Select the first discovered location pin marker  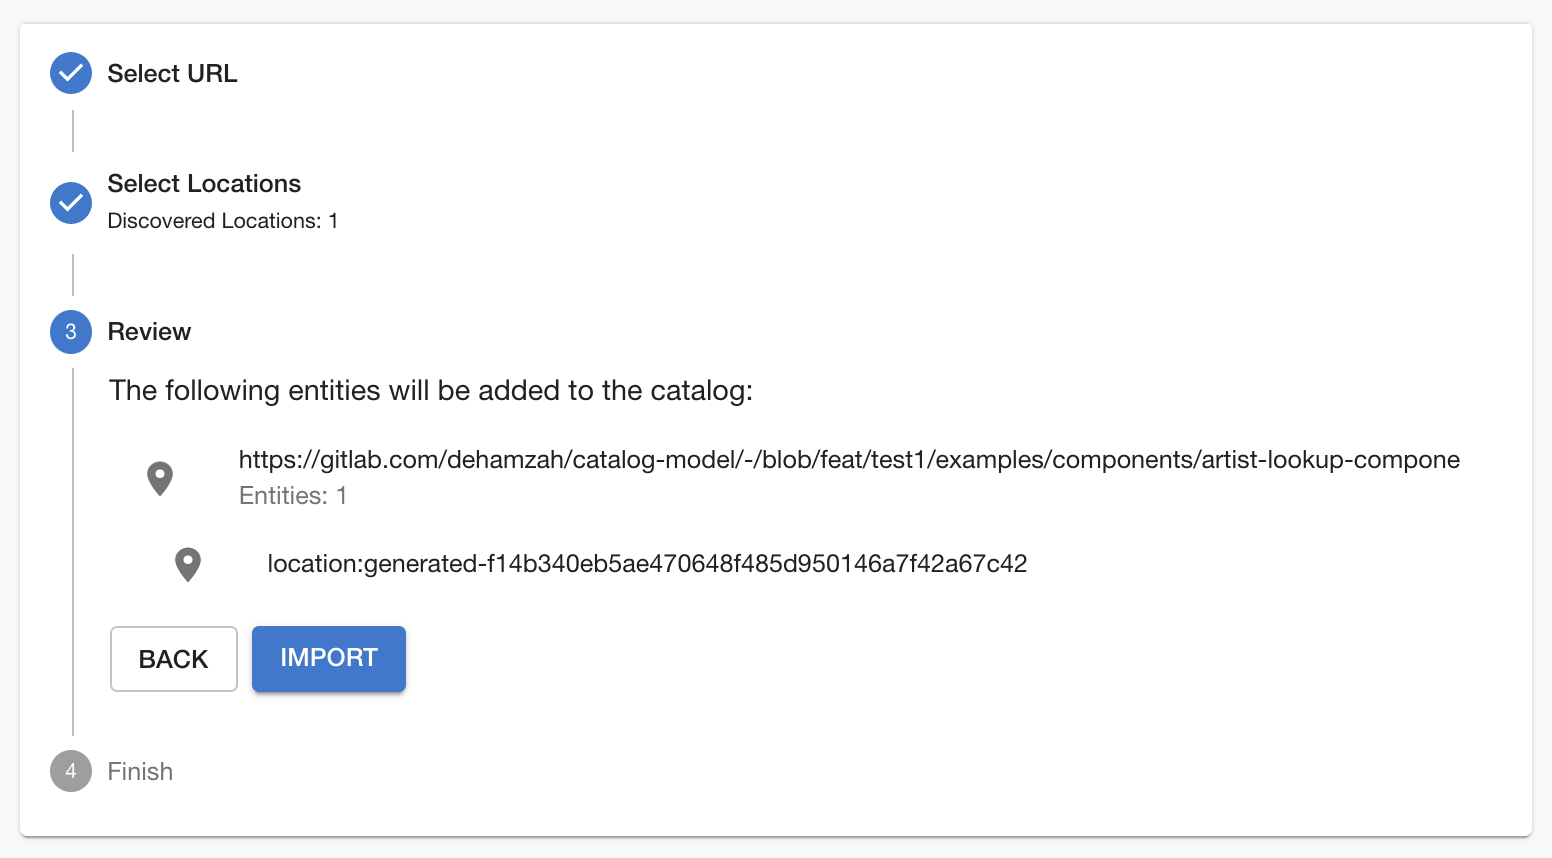159,478
